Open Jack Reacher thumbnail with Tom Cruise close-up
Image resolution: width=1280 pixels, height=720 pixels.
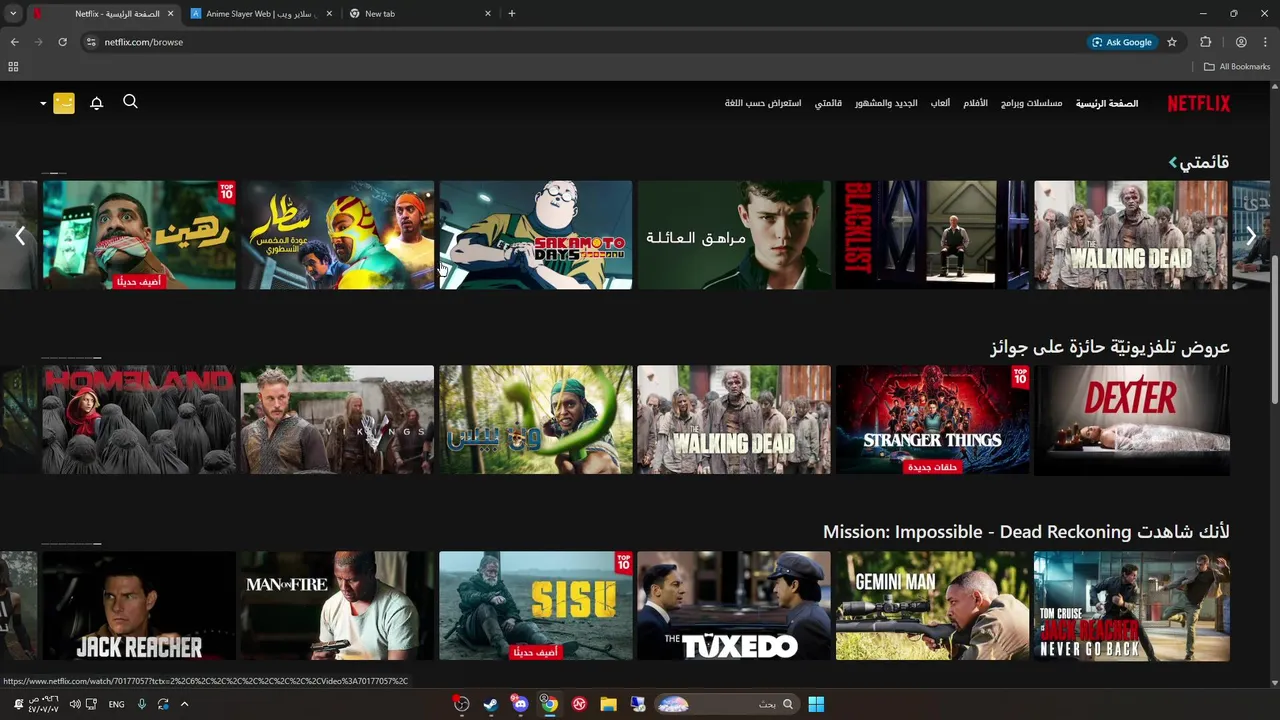tap(139, 606)
